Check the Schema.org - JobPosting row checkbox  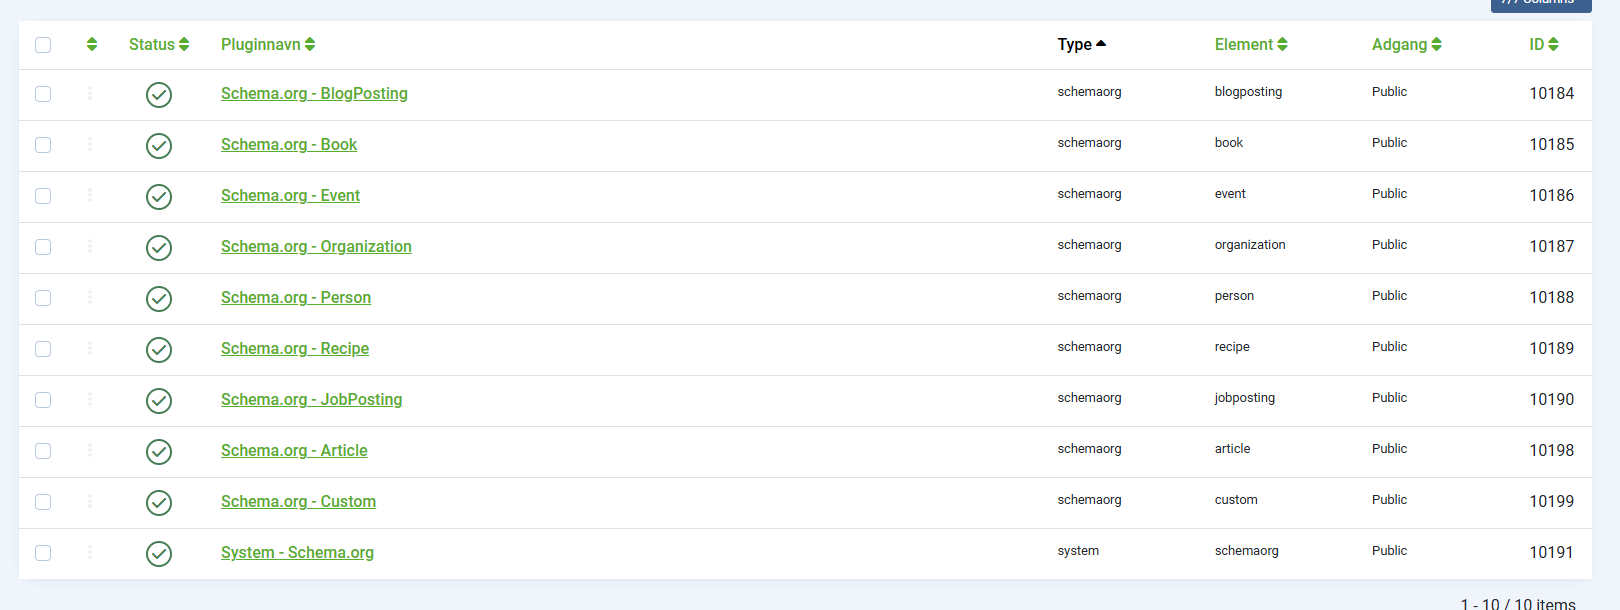pyautogui.click(x=43, y=400)
